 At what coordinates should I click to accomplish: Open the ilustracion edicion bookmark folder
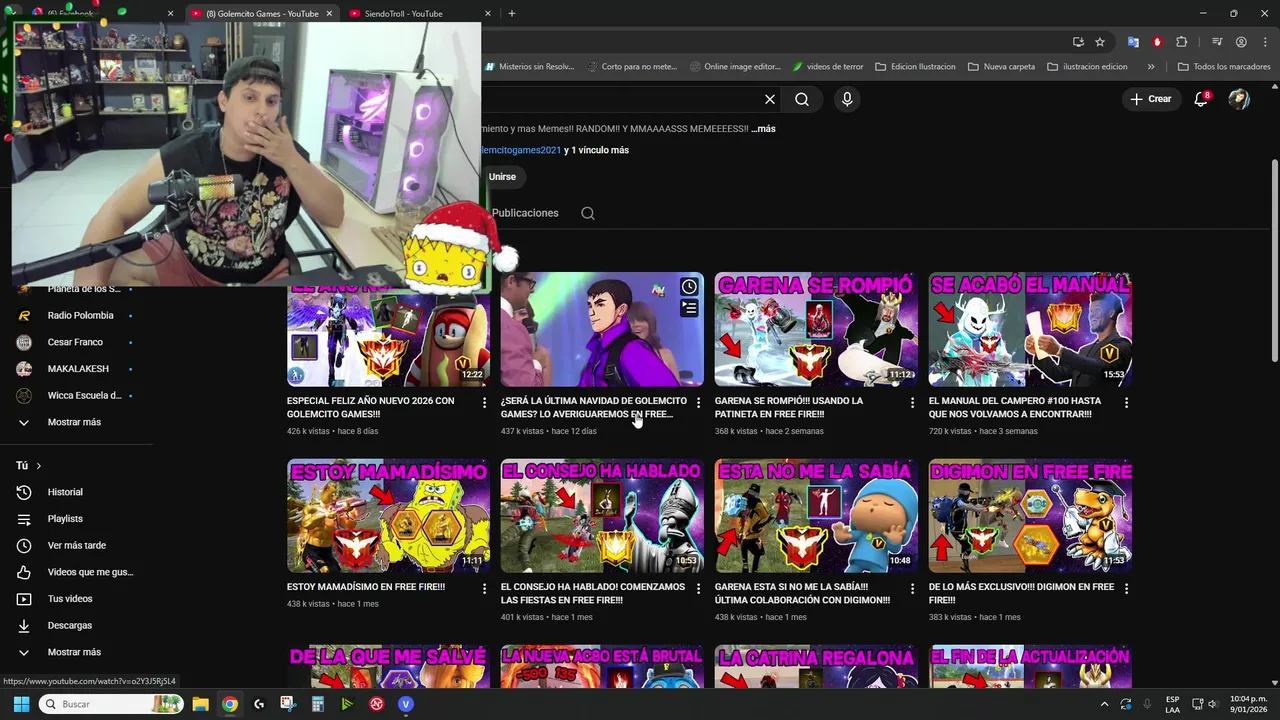coord(1087,67)
